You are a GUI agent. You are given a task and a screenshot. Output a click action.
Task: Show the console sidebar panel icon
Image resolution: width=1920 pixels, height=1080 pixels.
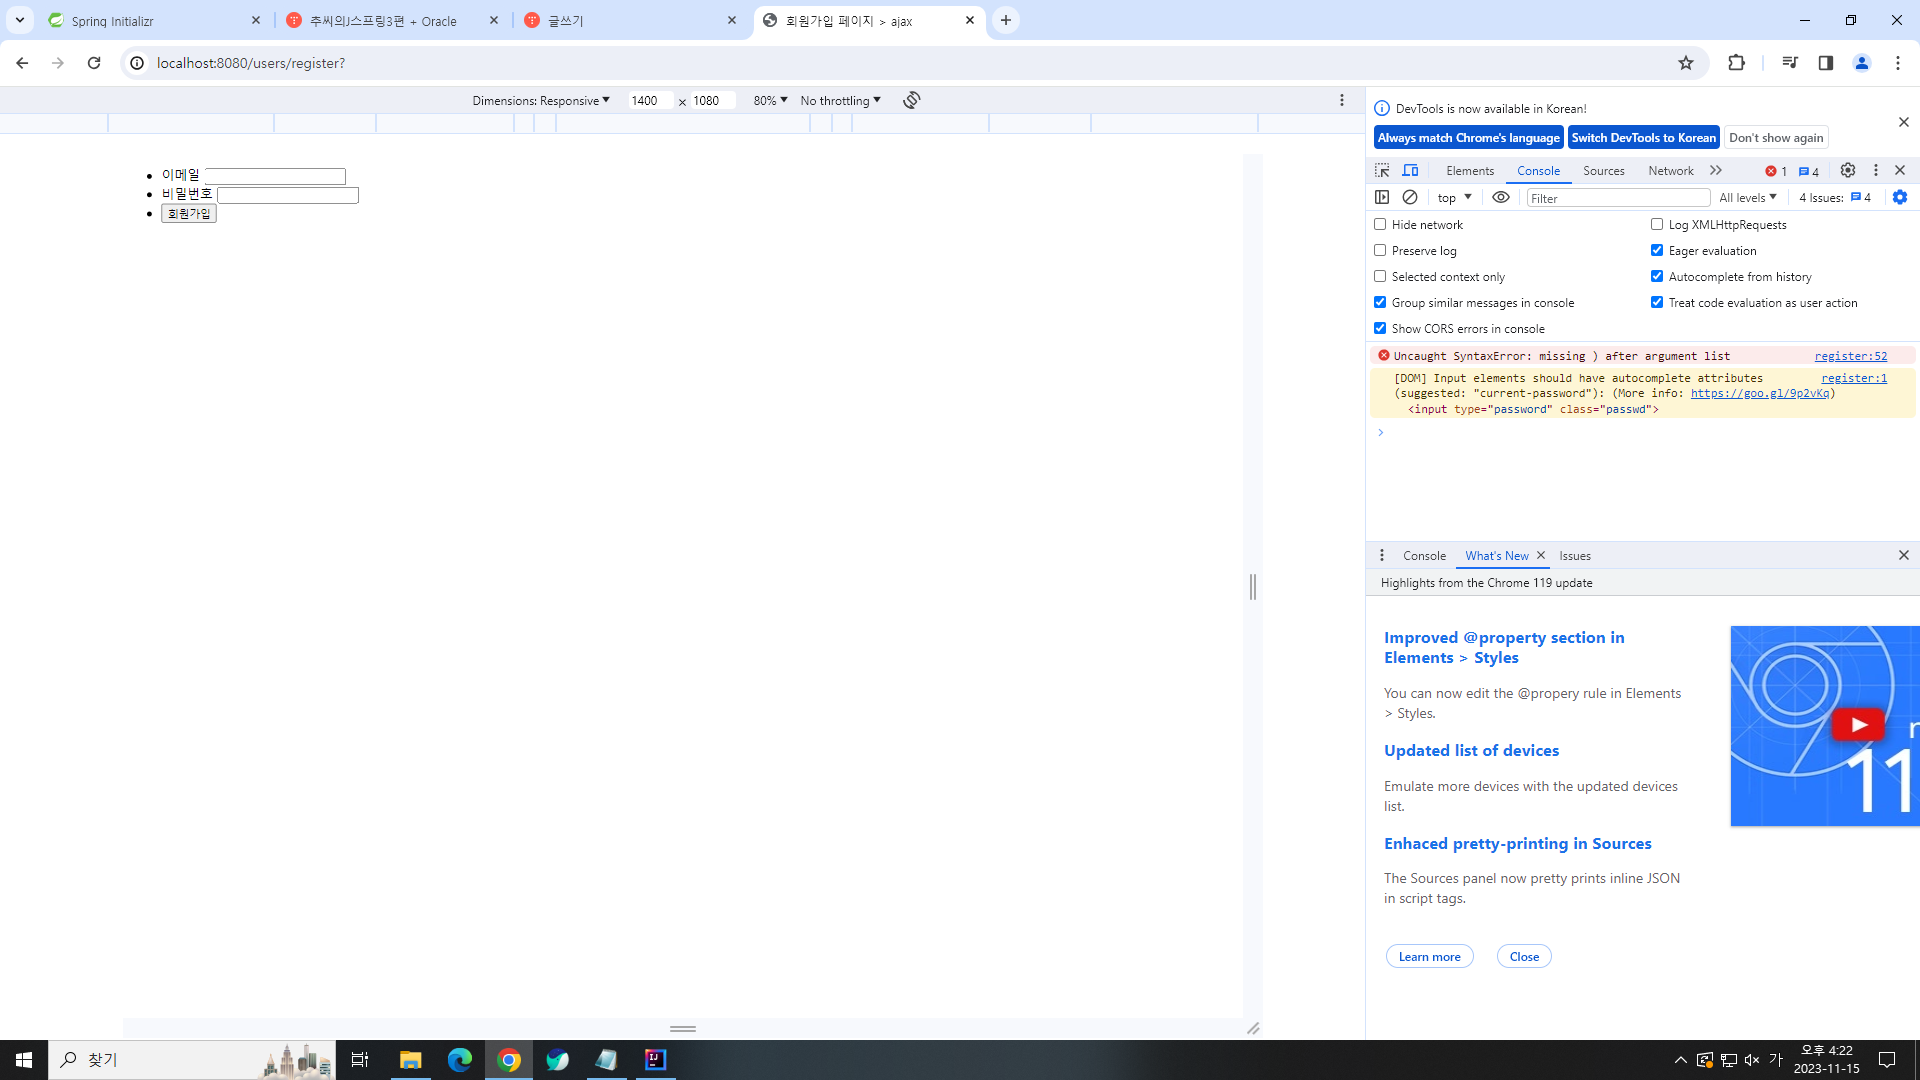(x=1382, y=198)
